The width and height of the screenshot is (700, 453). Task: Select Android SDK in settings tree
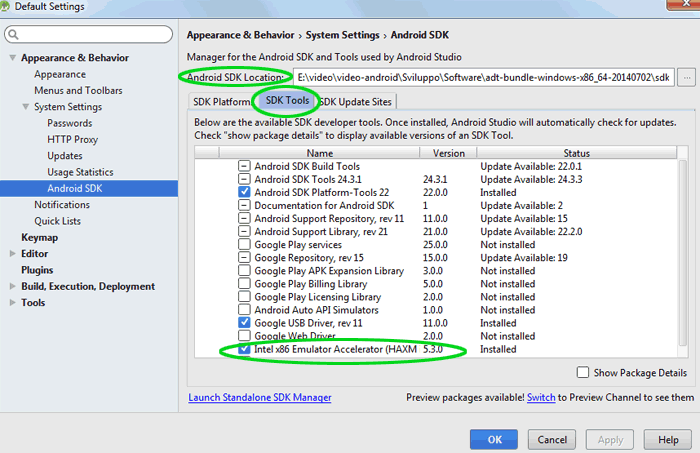coord(89,188)
